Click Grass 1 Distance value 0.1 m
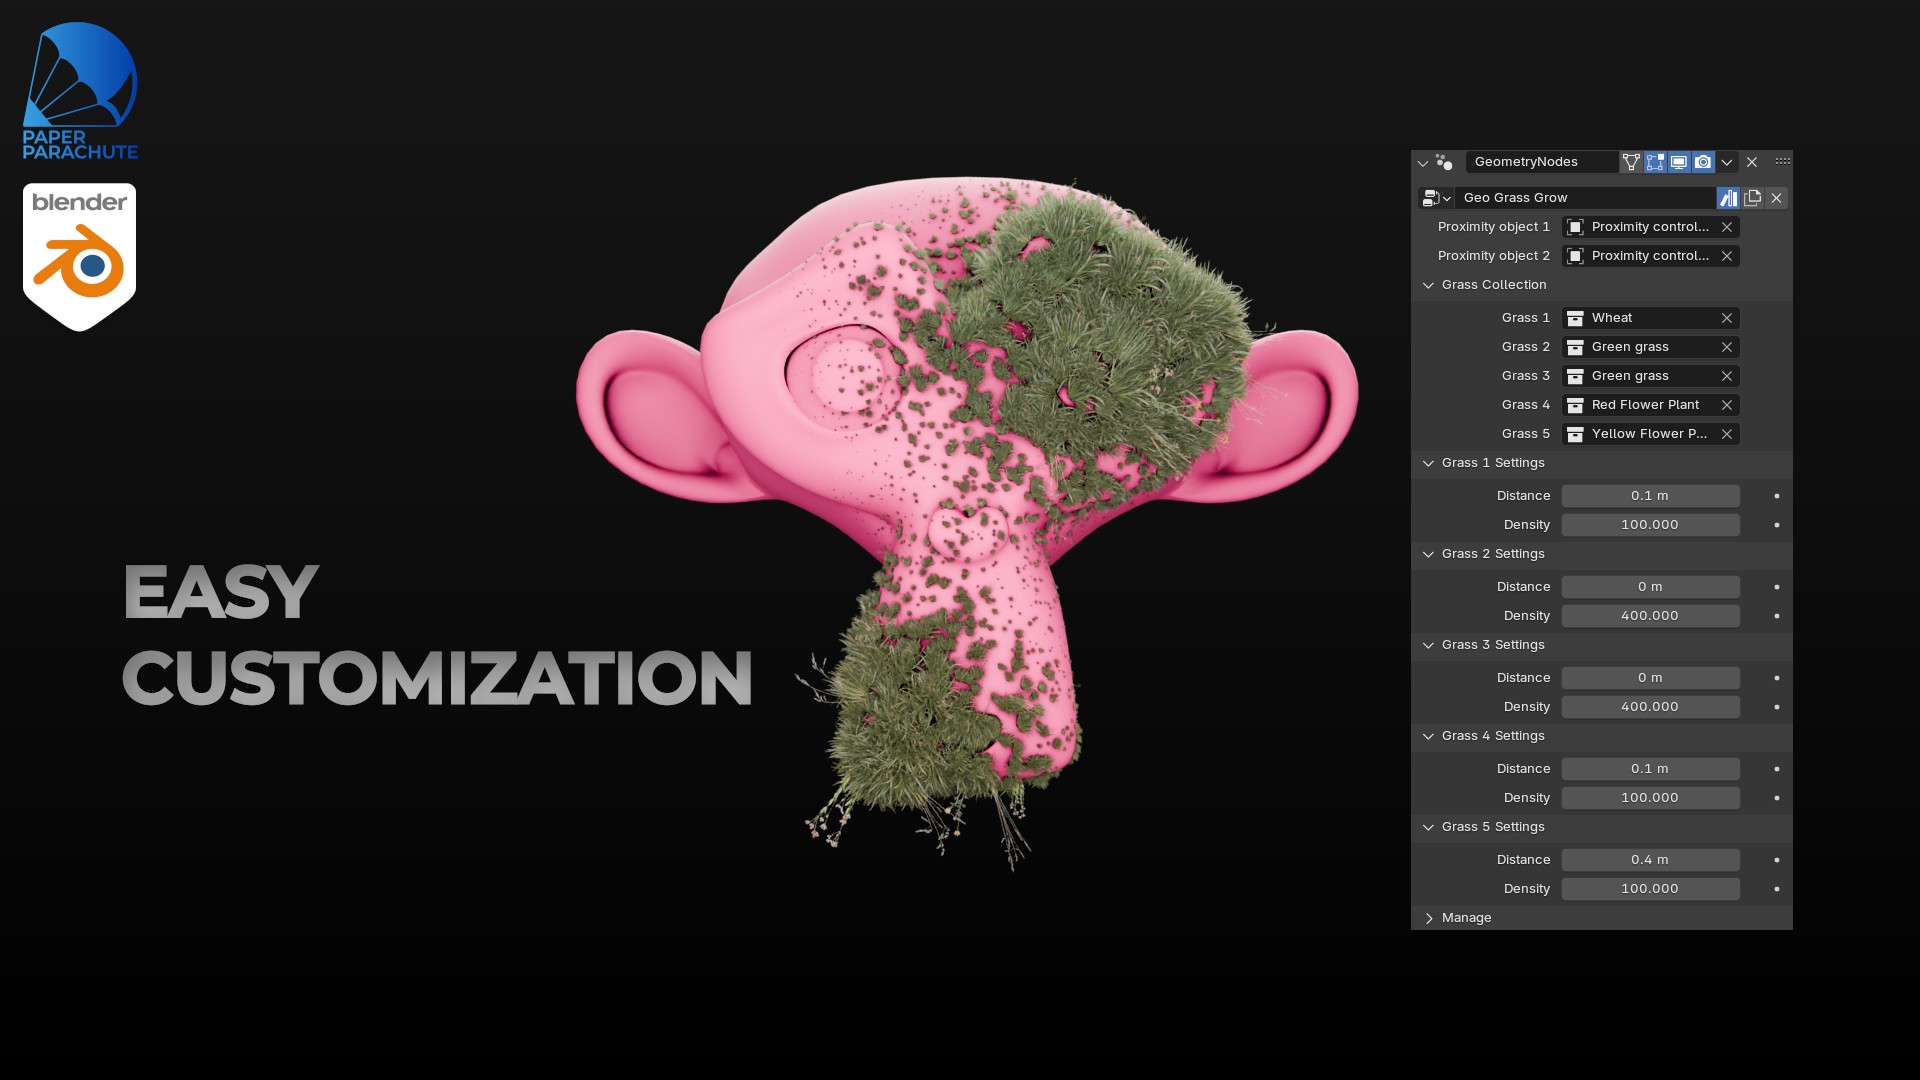1920x1080 pixels. click(x=1651, y=496)
